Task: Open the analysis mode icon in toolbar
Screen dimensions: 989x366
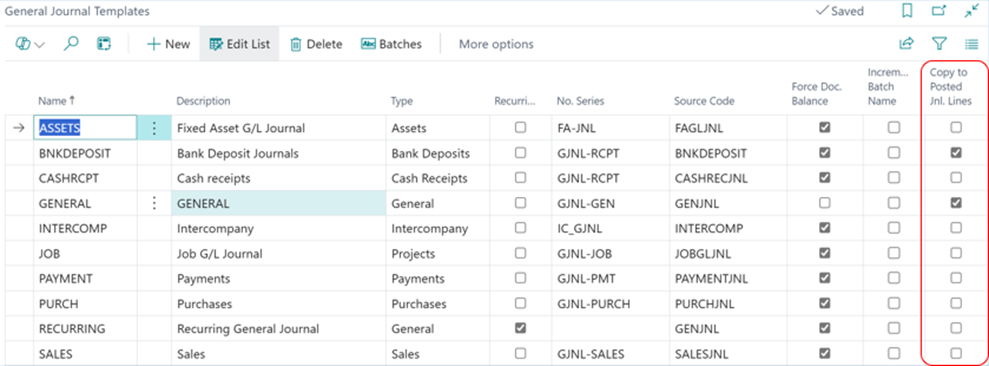Action: click(103, 44)
